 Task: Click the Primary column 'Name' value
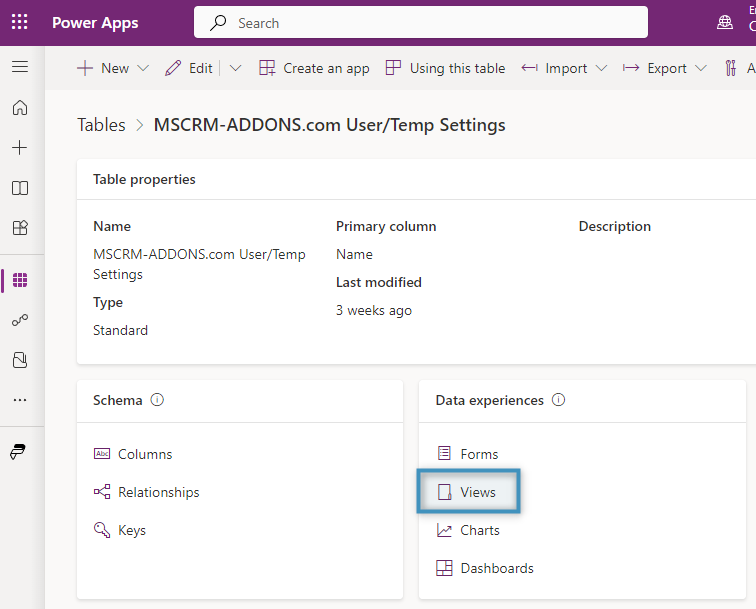click(x=354, y=255)
